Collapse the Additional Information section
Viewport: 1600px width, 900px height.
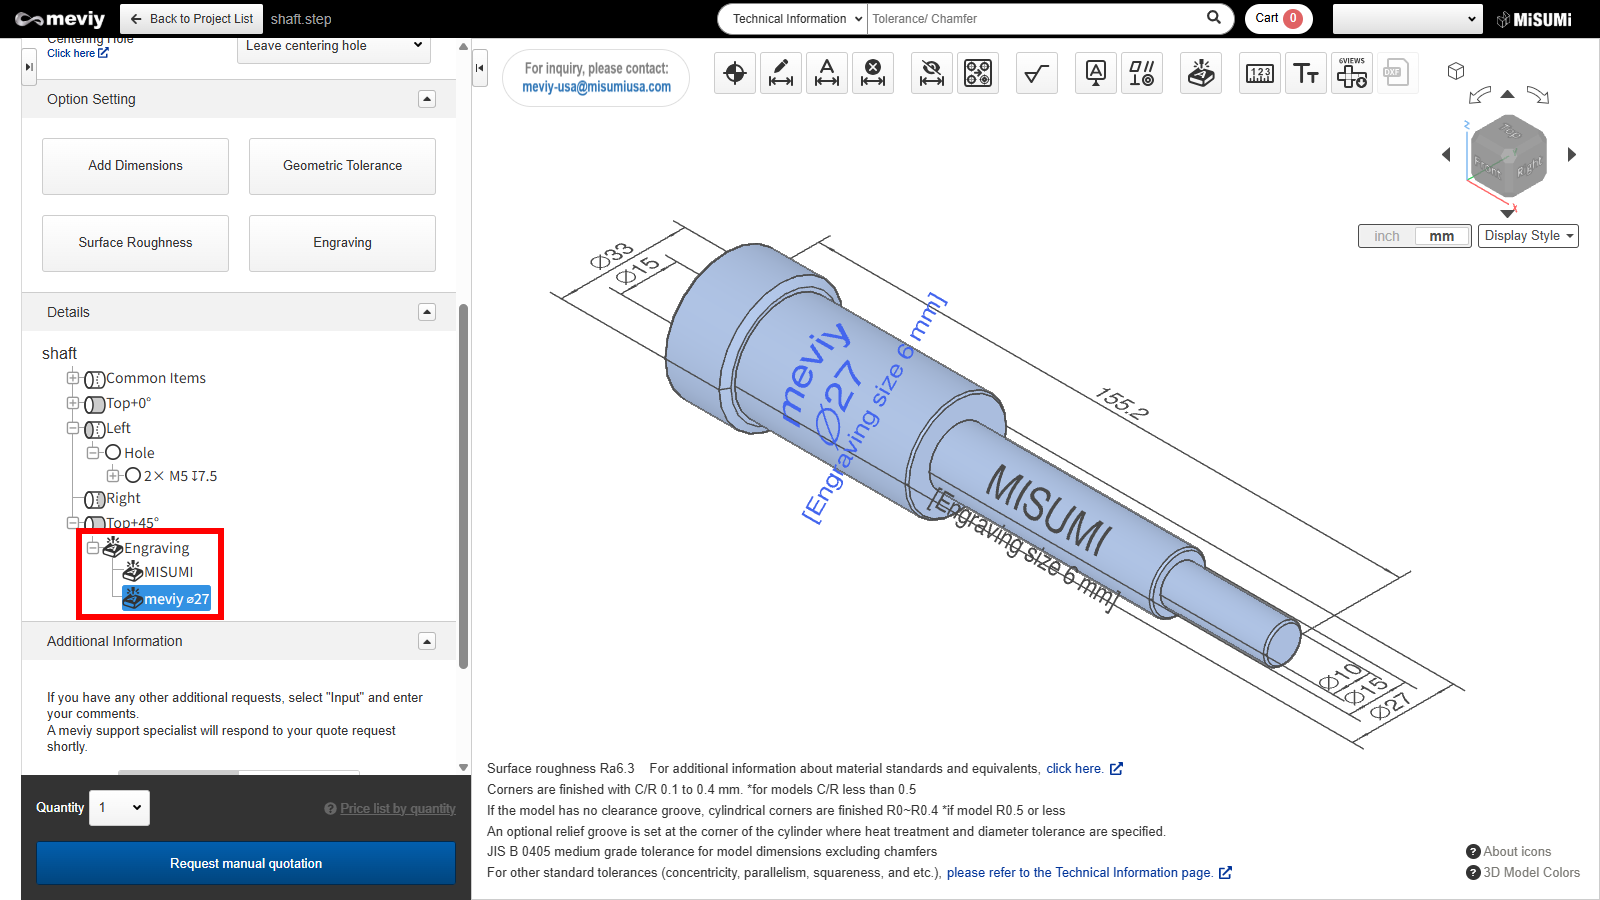click(x=427, y=641)
